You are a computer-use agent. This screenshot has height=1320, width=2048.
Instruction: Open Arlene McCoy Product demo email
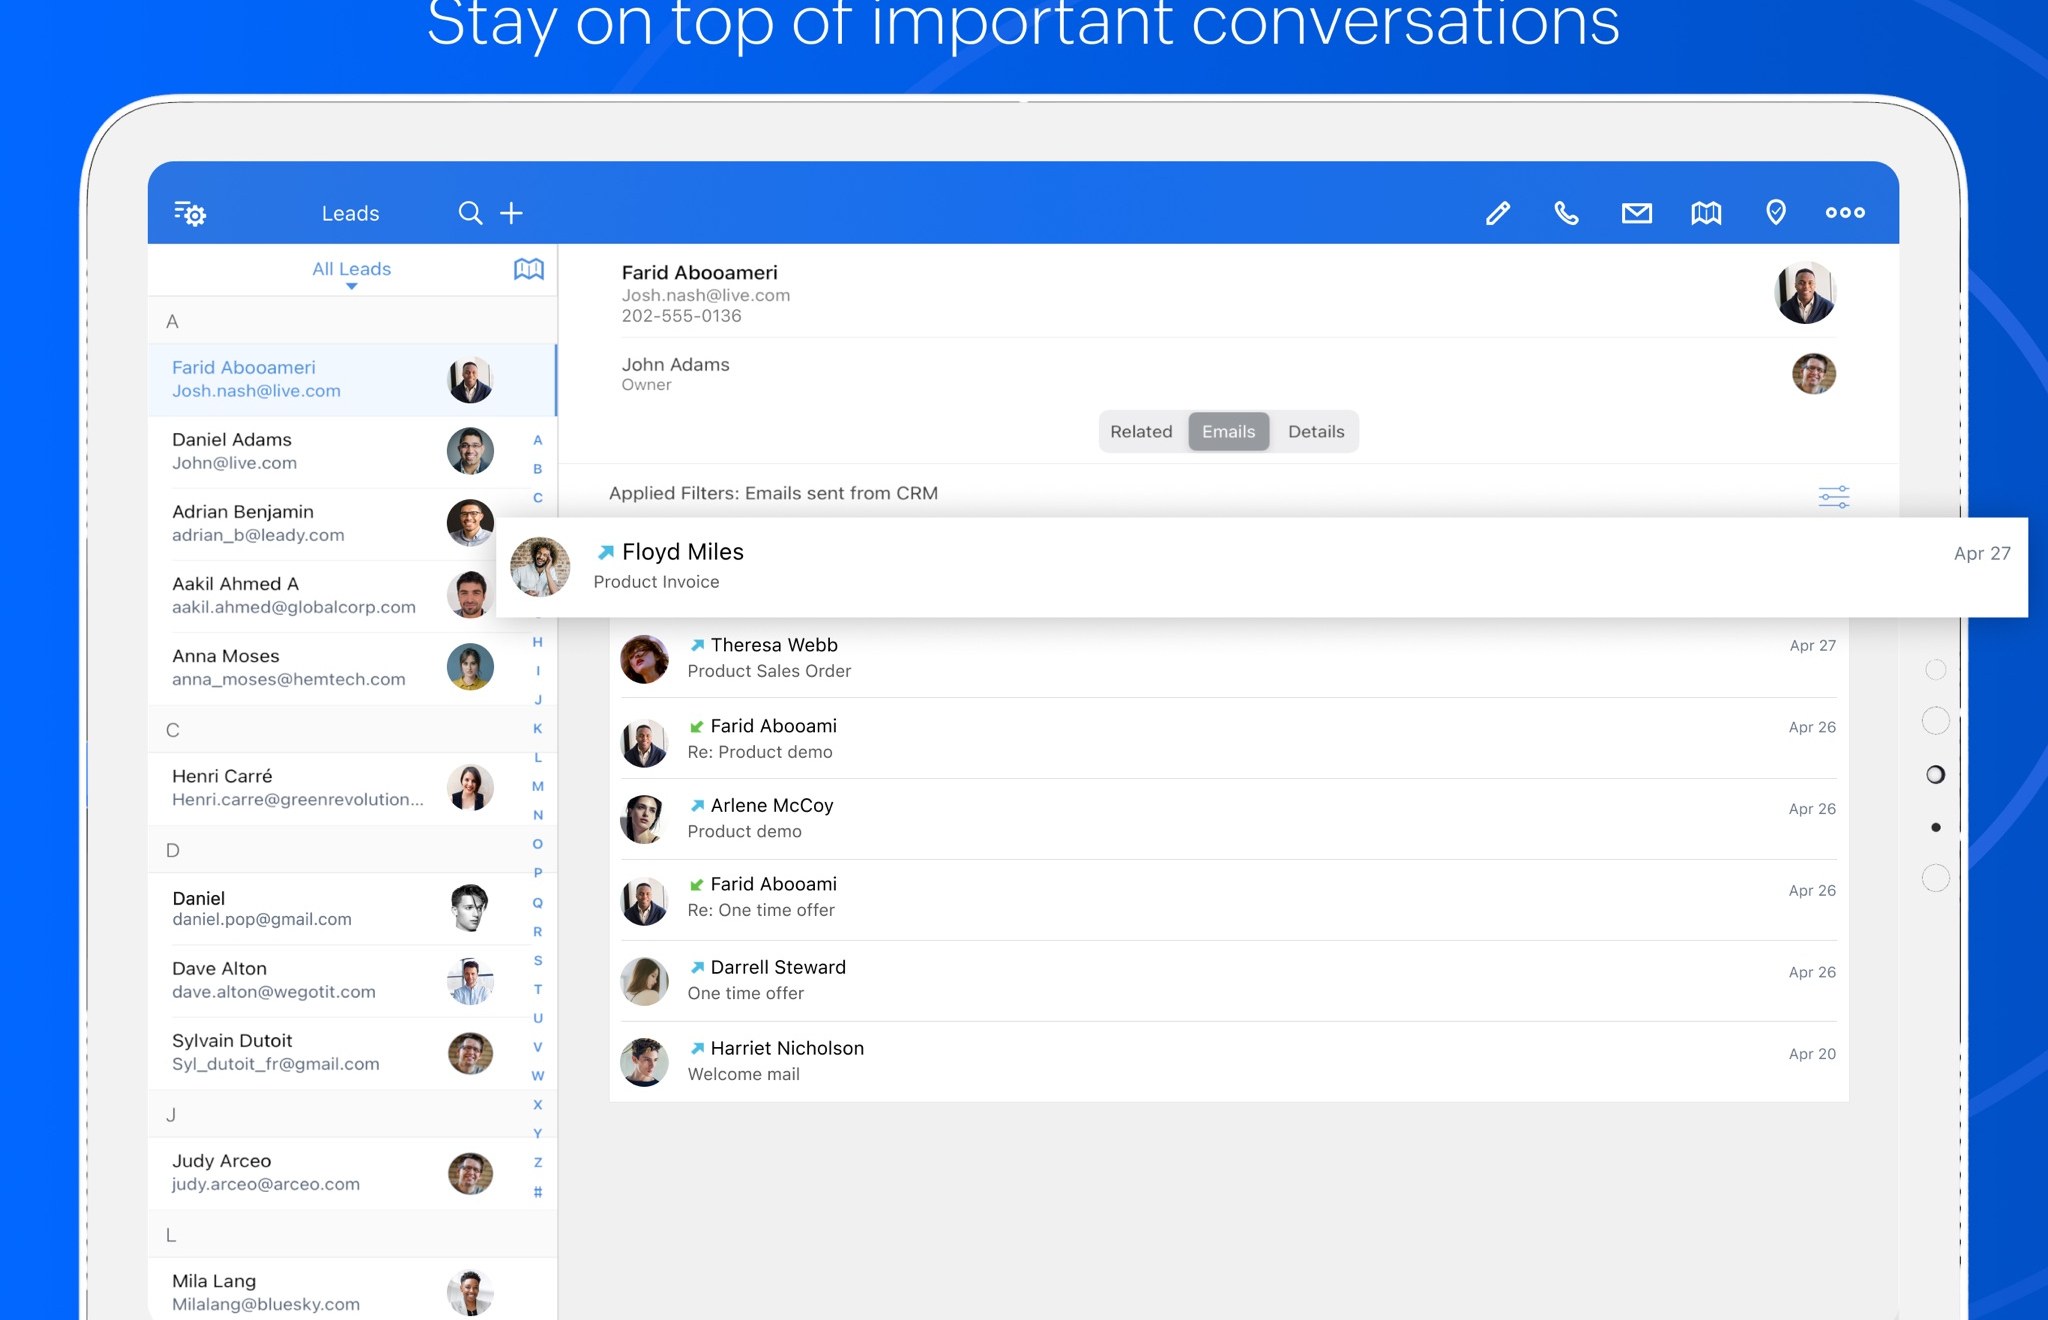[1229, 819]
